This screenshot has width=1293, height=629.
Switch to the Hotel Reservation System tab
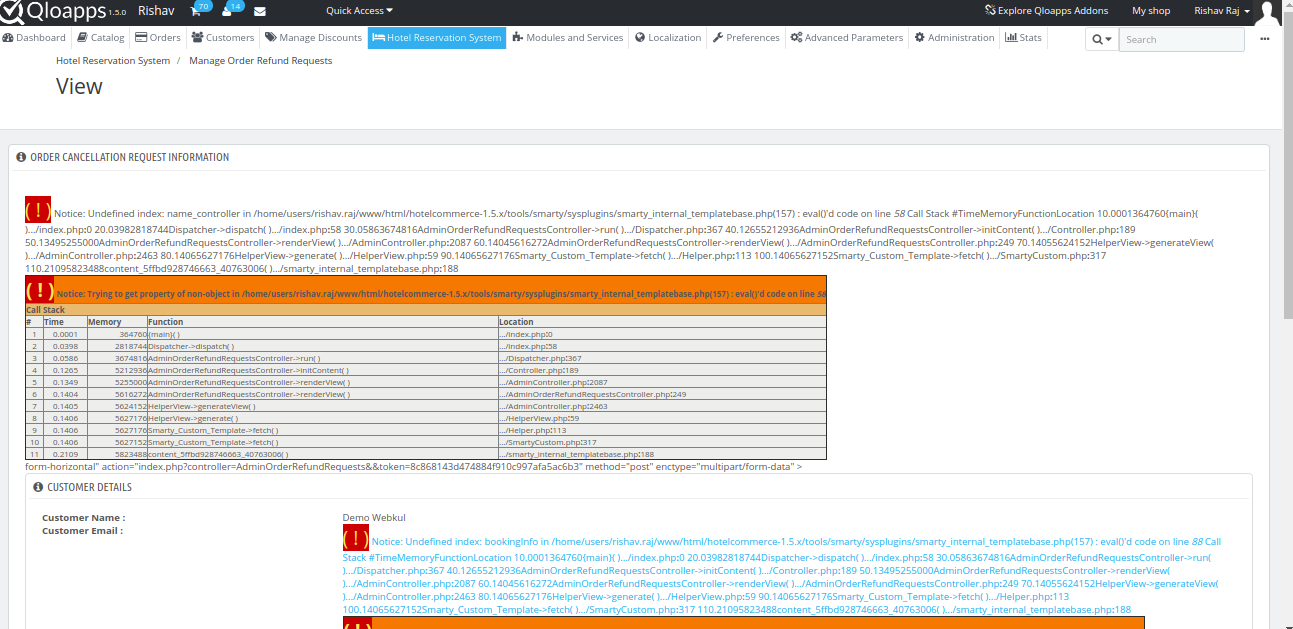pos(439,38)
